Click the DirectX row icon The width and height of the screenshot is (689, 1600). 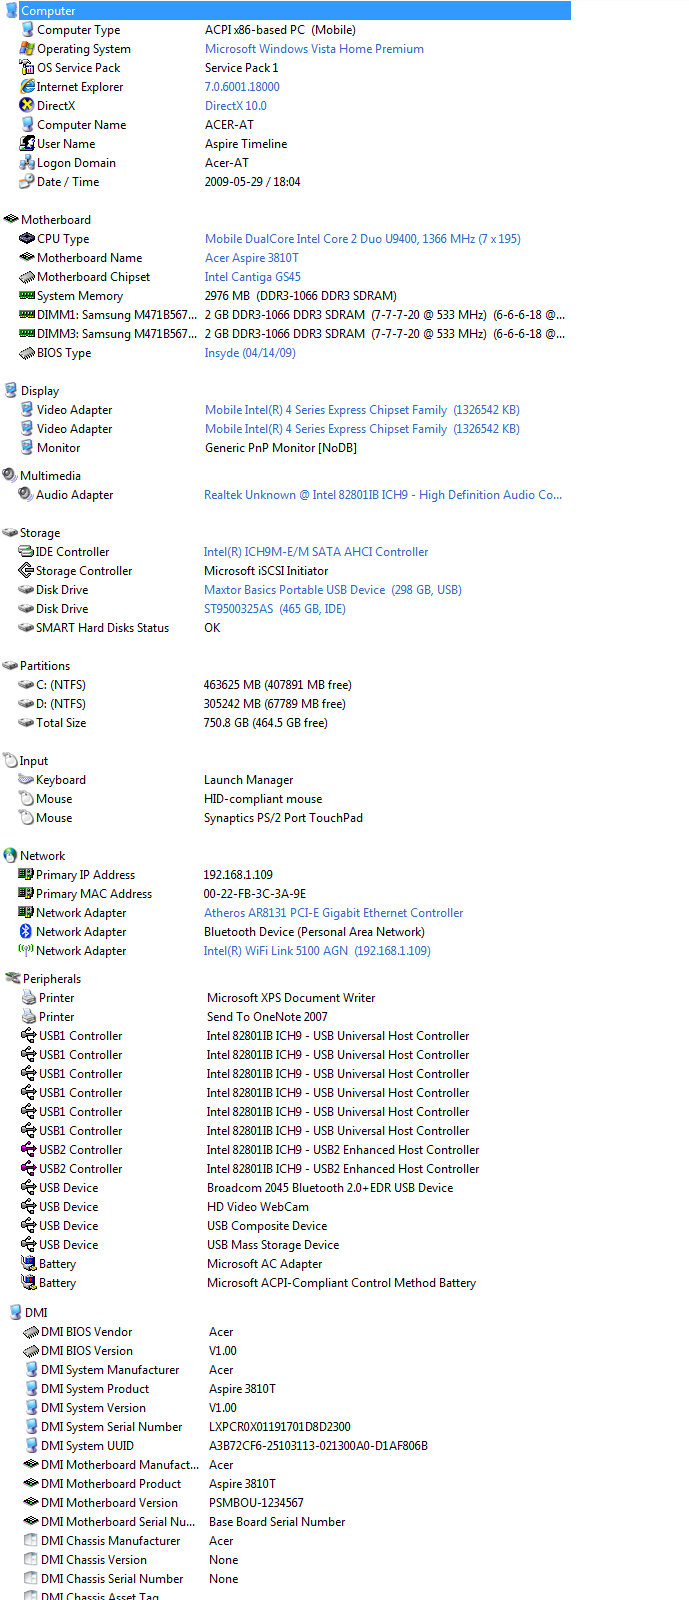click(27, 106)
